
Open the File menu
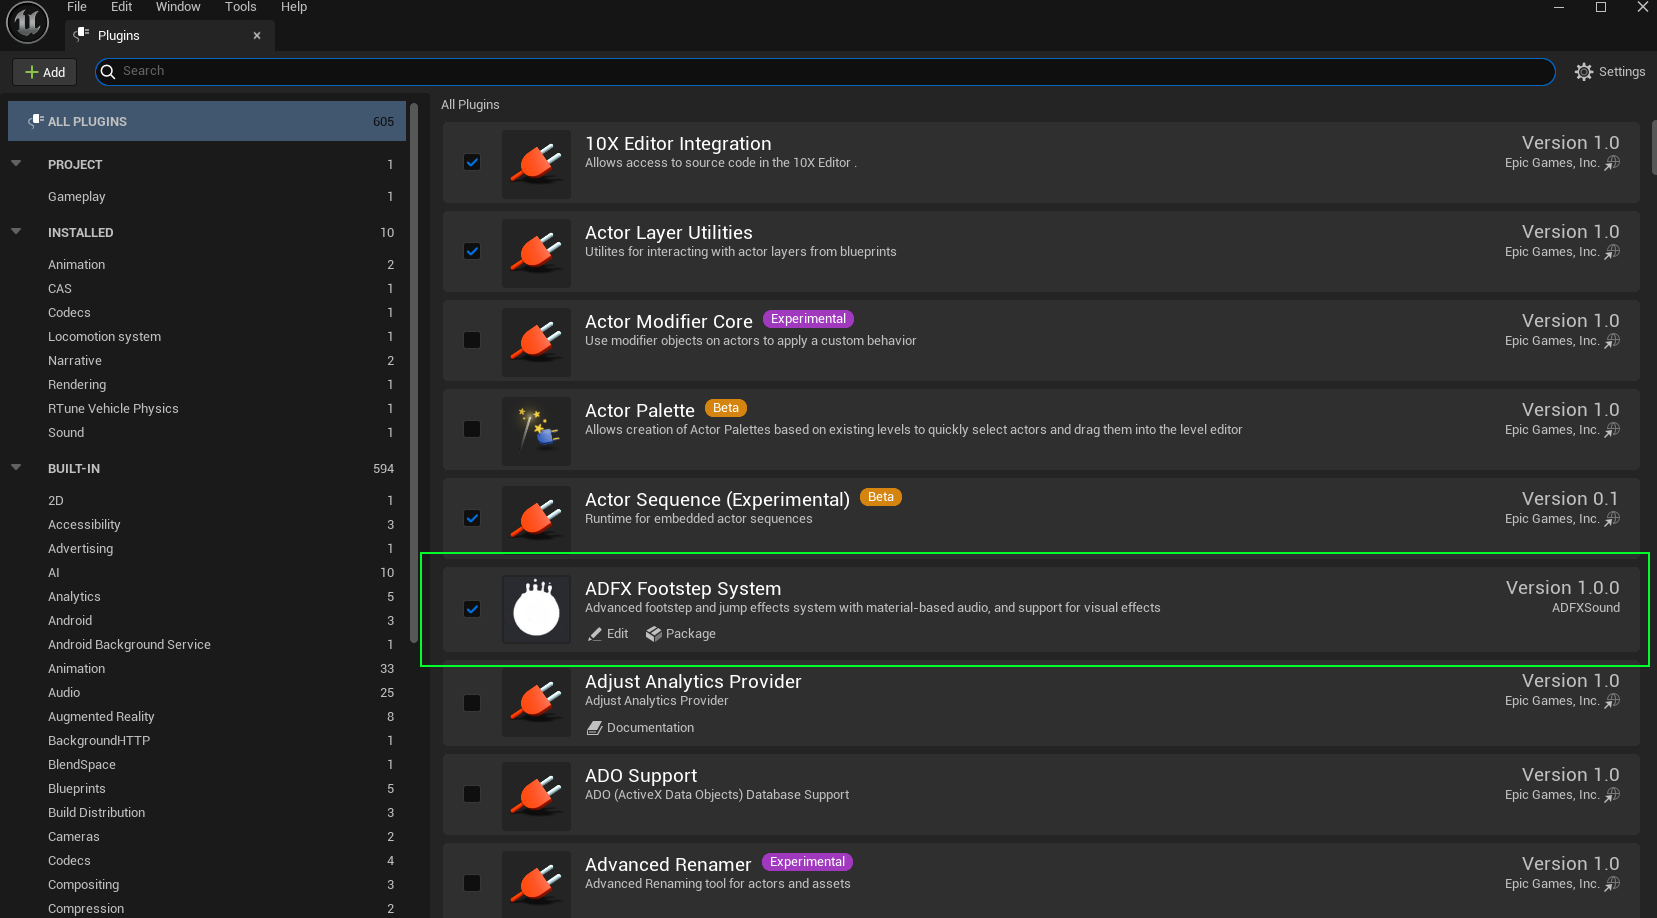point(77,7)
